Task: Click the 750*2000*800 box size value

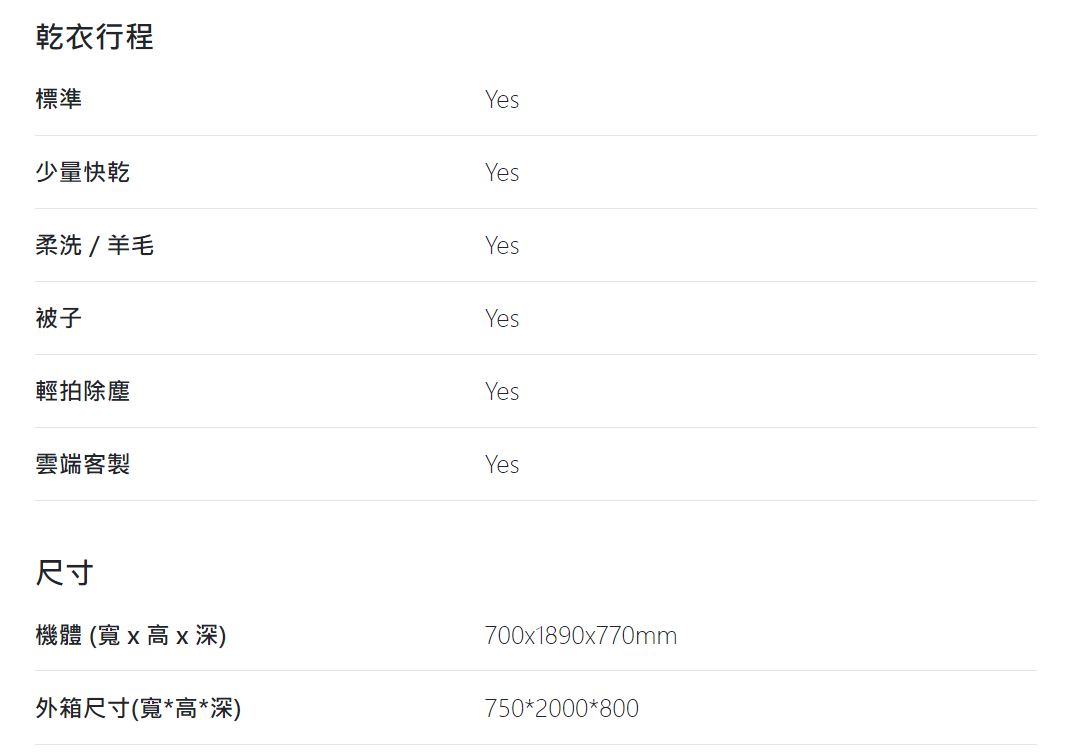Action: (561, 709)
